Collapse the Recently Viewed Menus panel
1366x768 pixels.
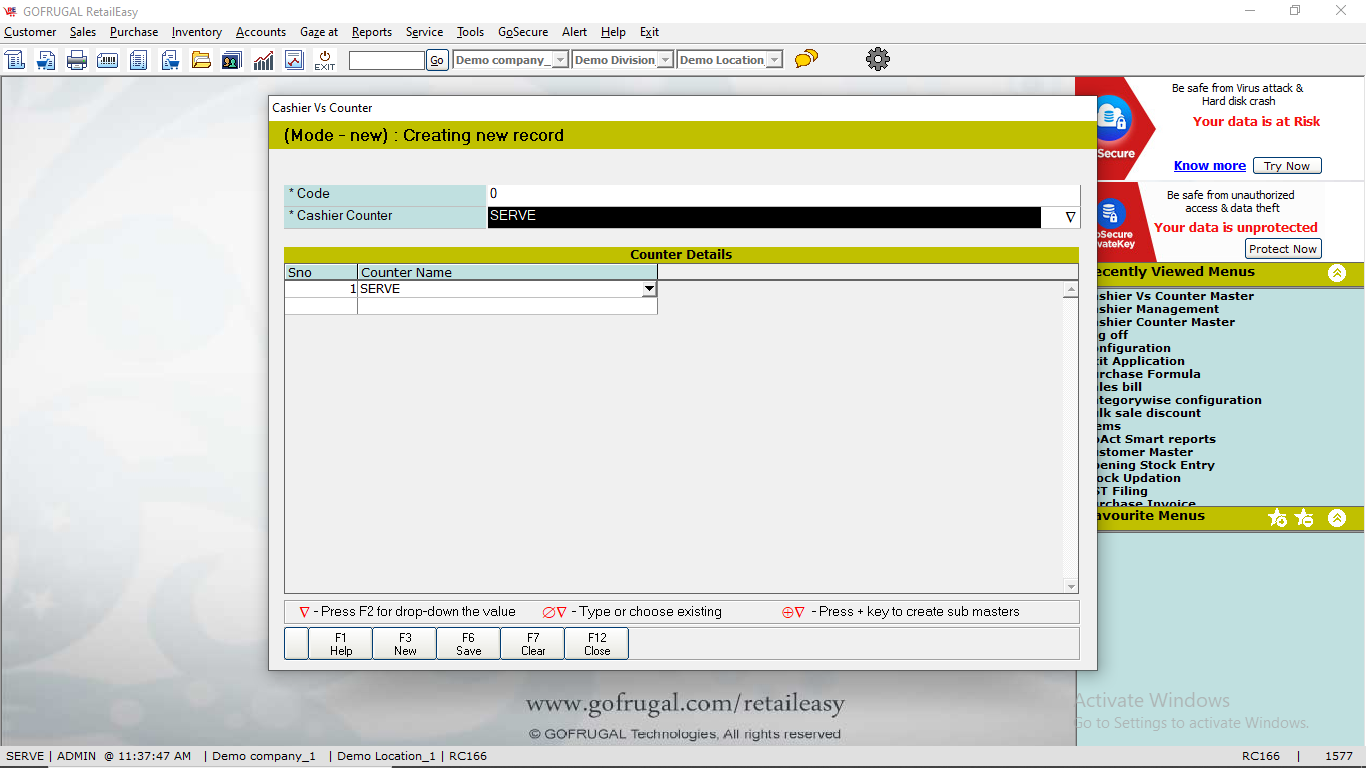pyautogui.click(x=1337, y=273)
